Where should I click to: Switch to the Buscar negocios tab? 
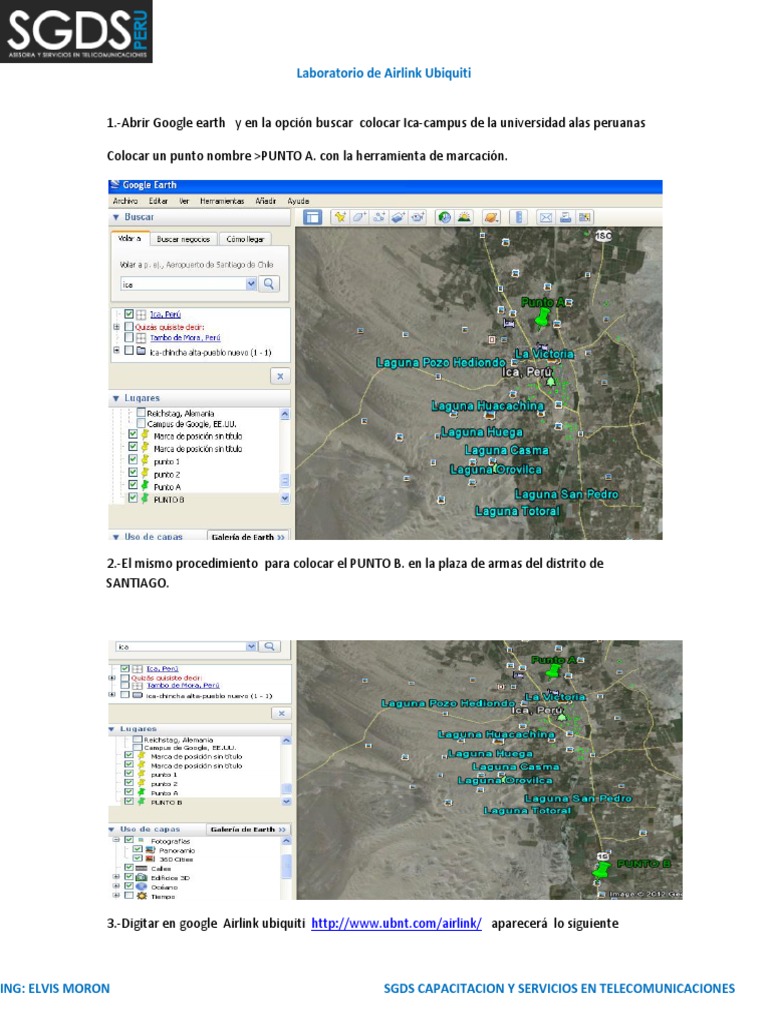184,239
